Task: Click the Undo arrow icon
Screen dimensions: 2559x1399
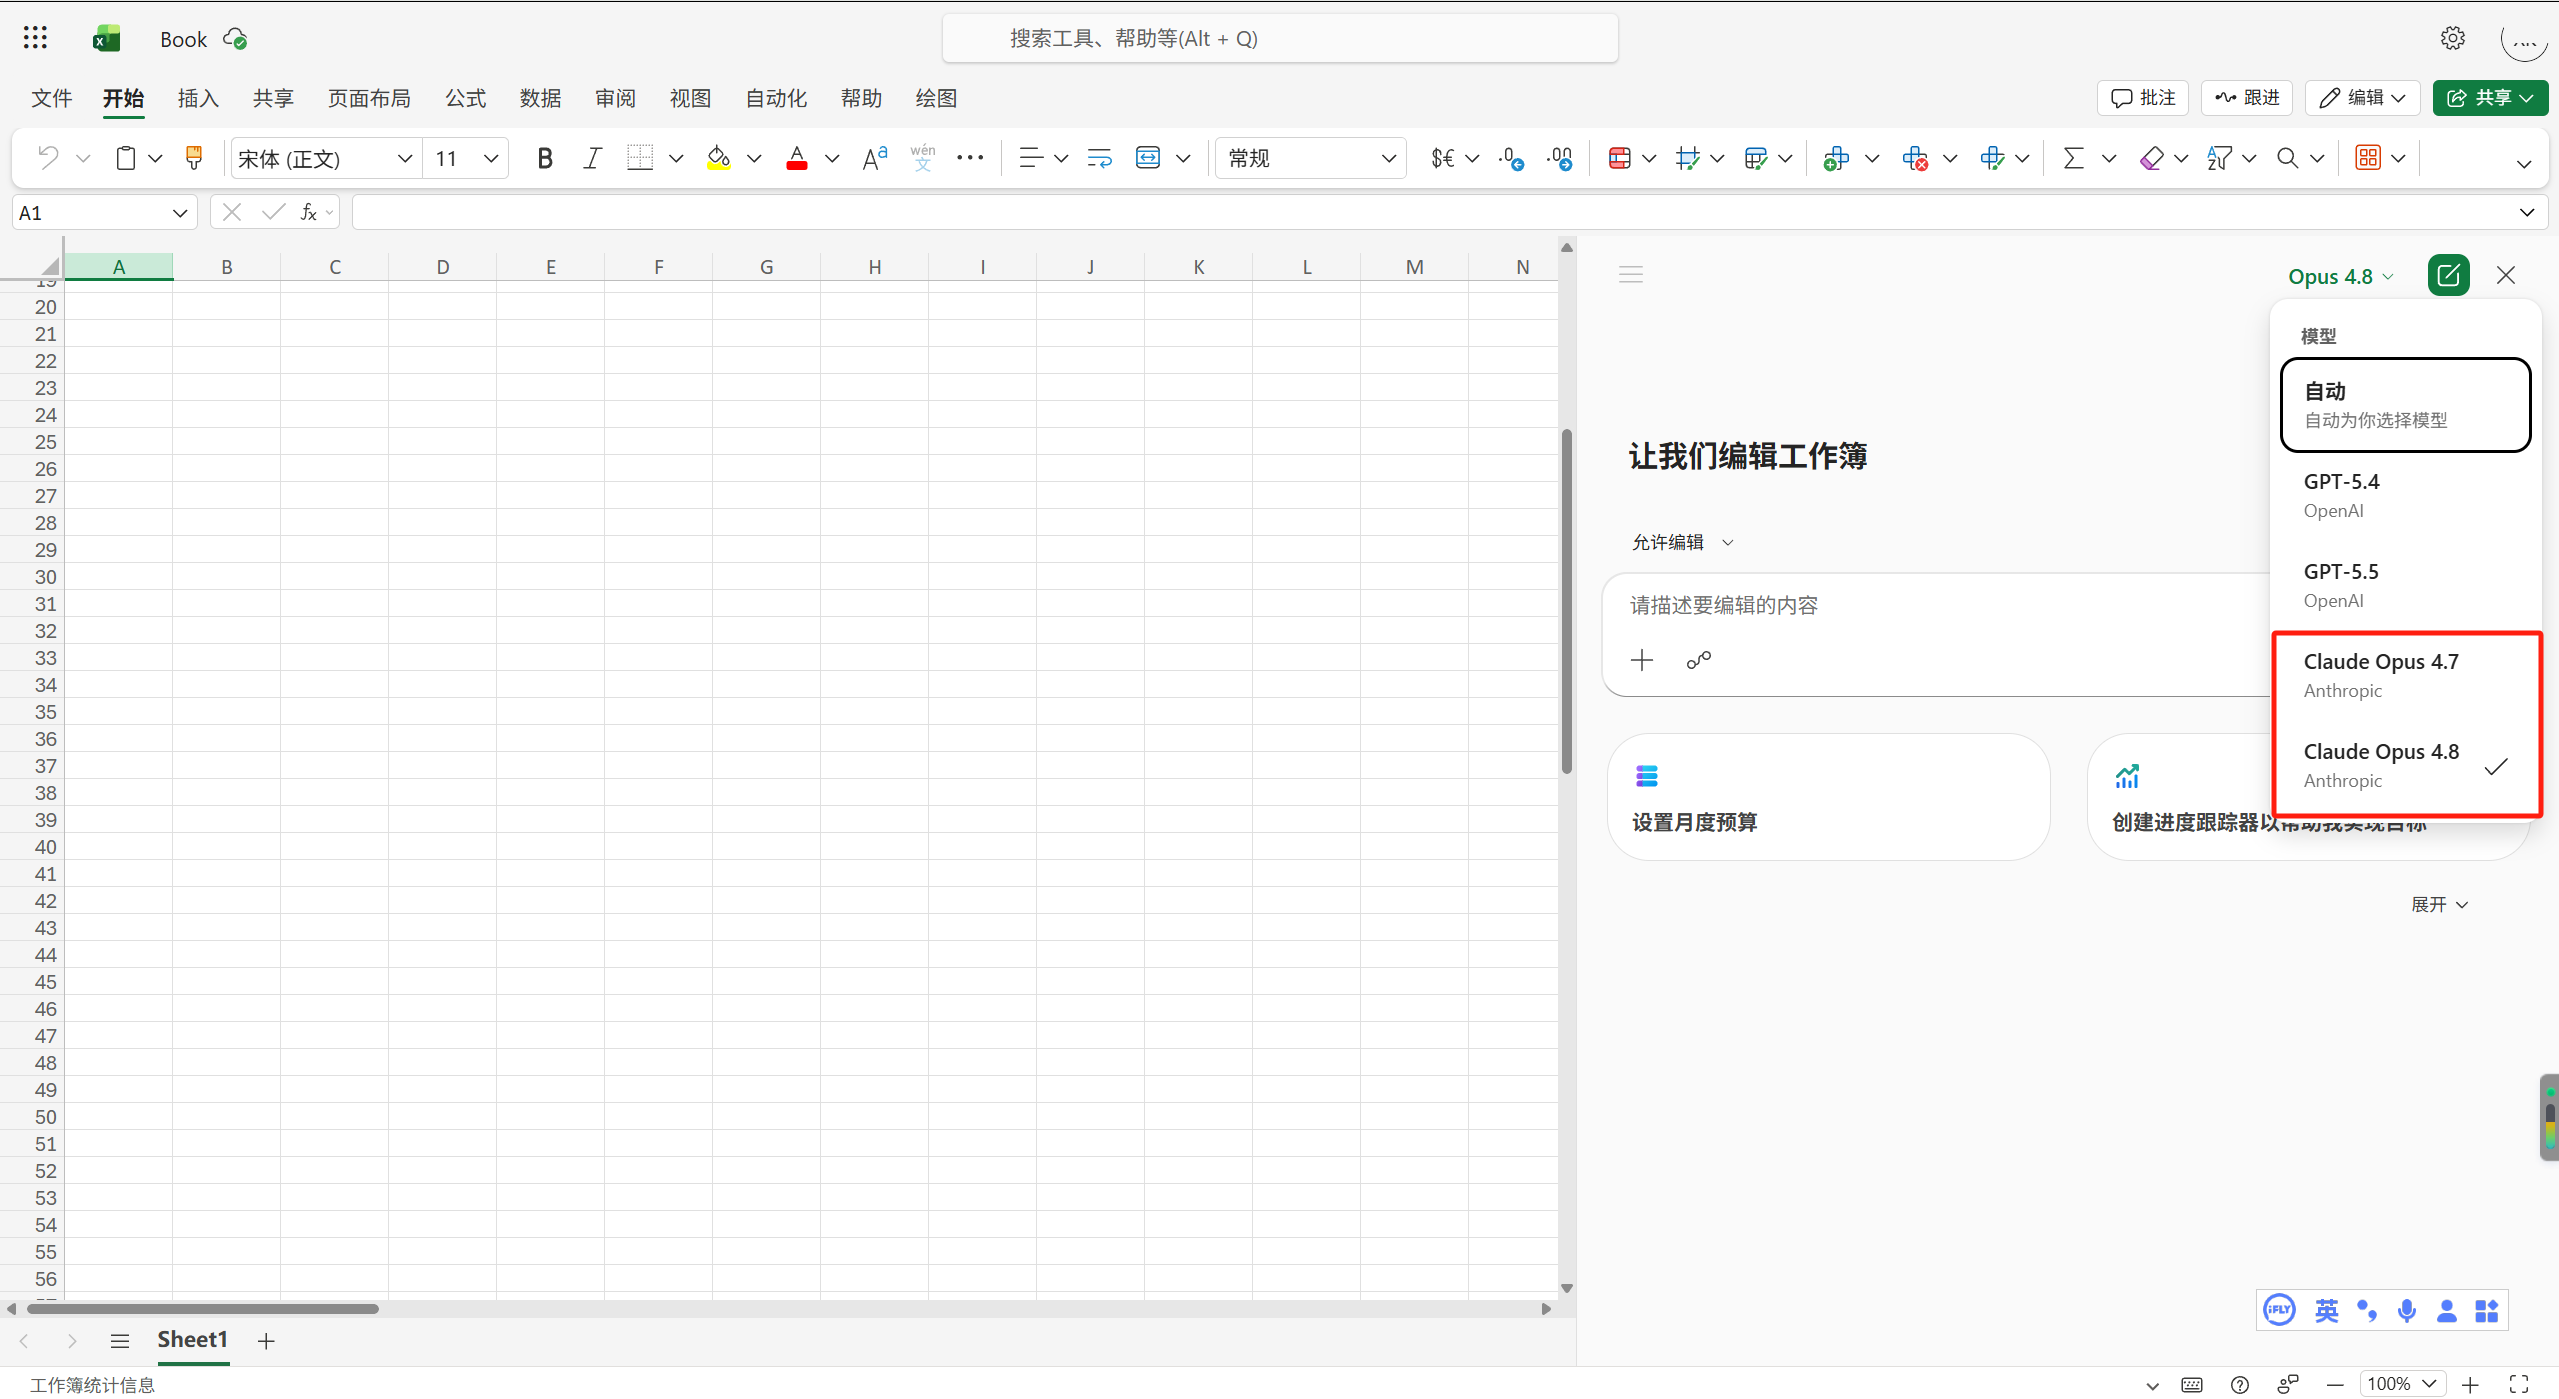Action: point(48,158)
